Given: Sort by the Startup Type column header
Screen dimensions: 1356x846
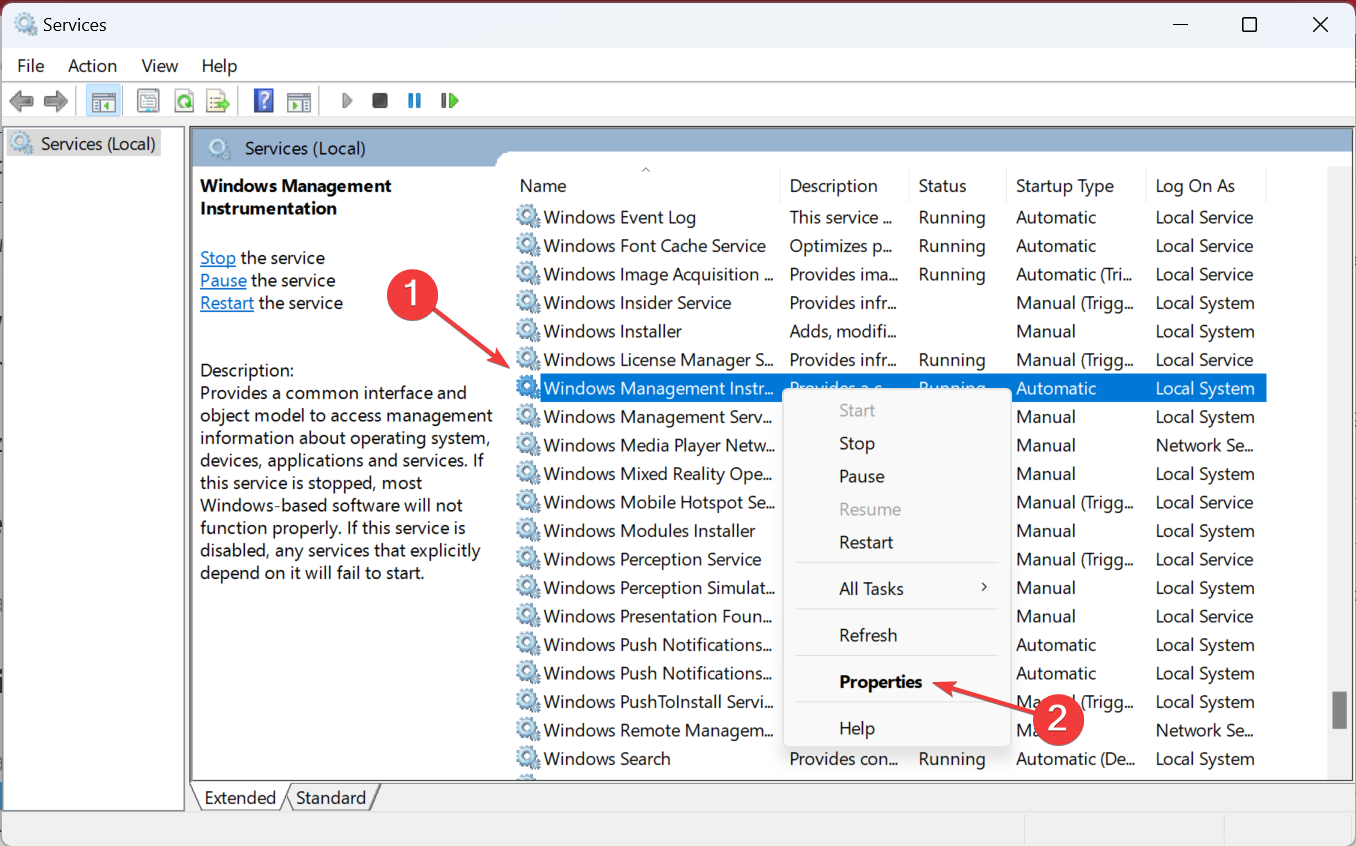Looking at the screenshot, I should (x=1075, y=186).
